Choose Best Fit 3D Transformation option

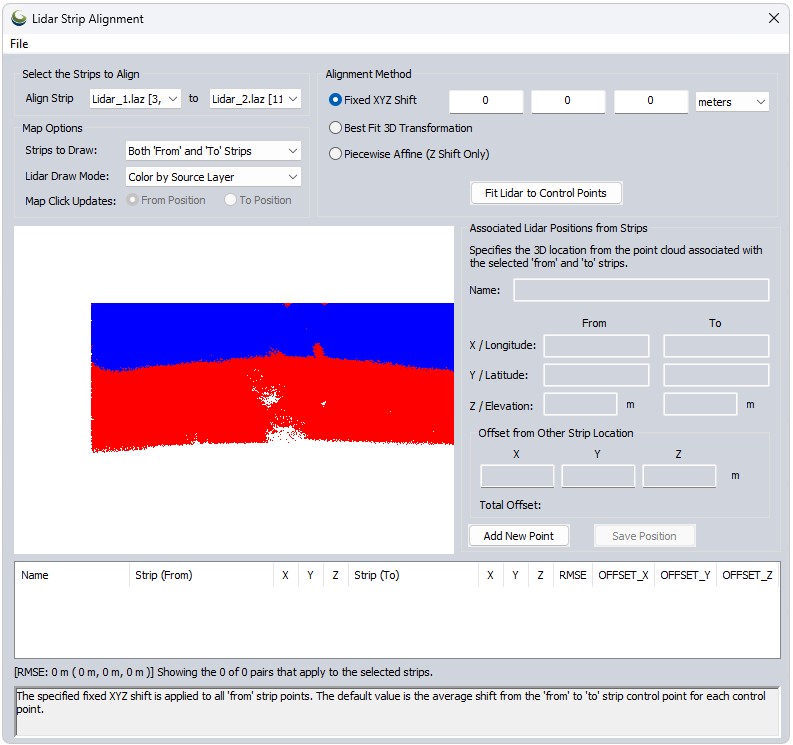(336, 128)
